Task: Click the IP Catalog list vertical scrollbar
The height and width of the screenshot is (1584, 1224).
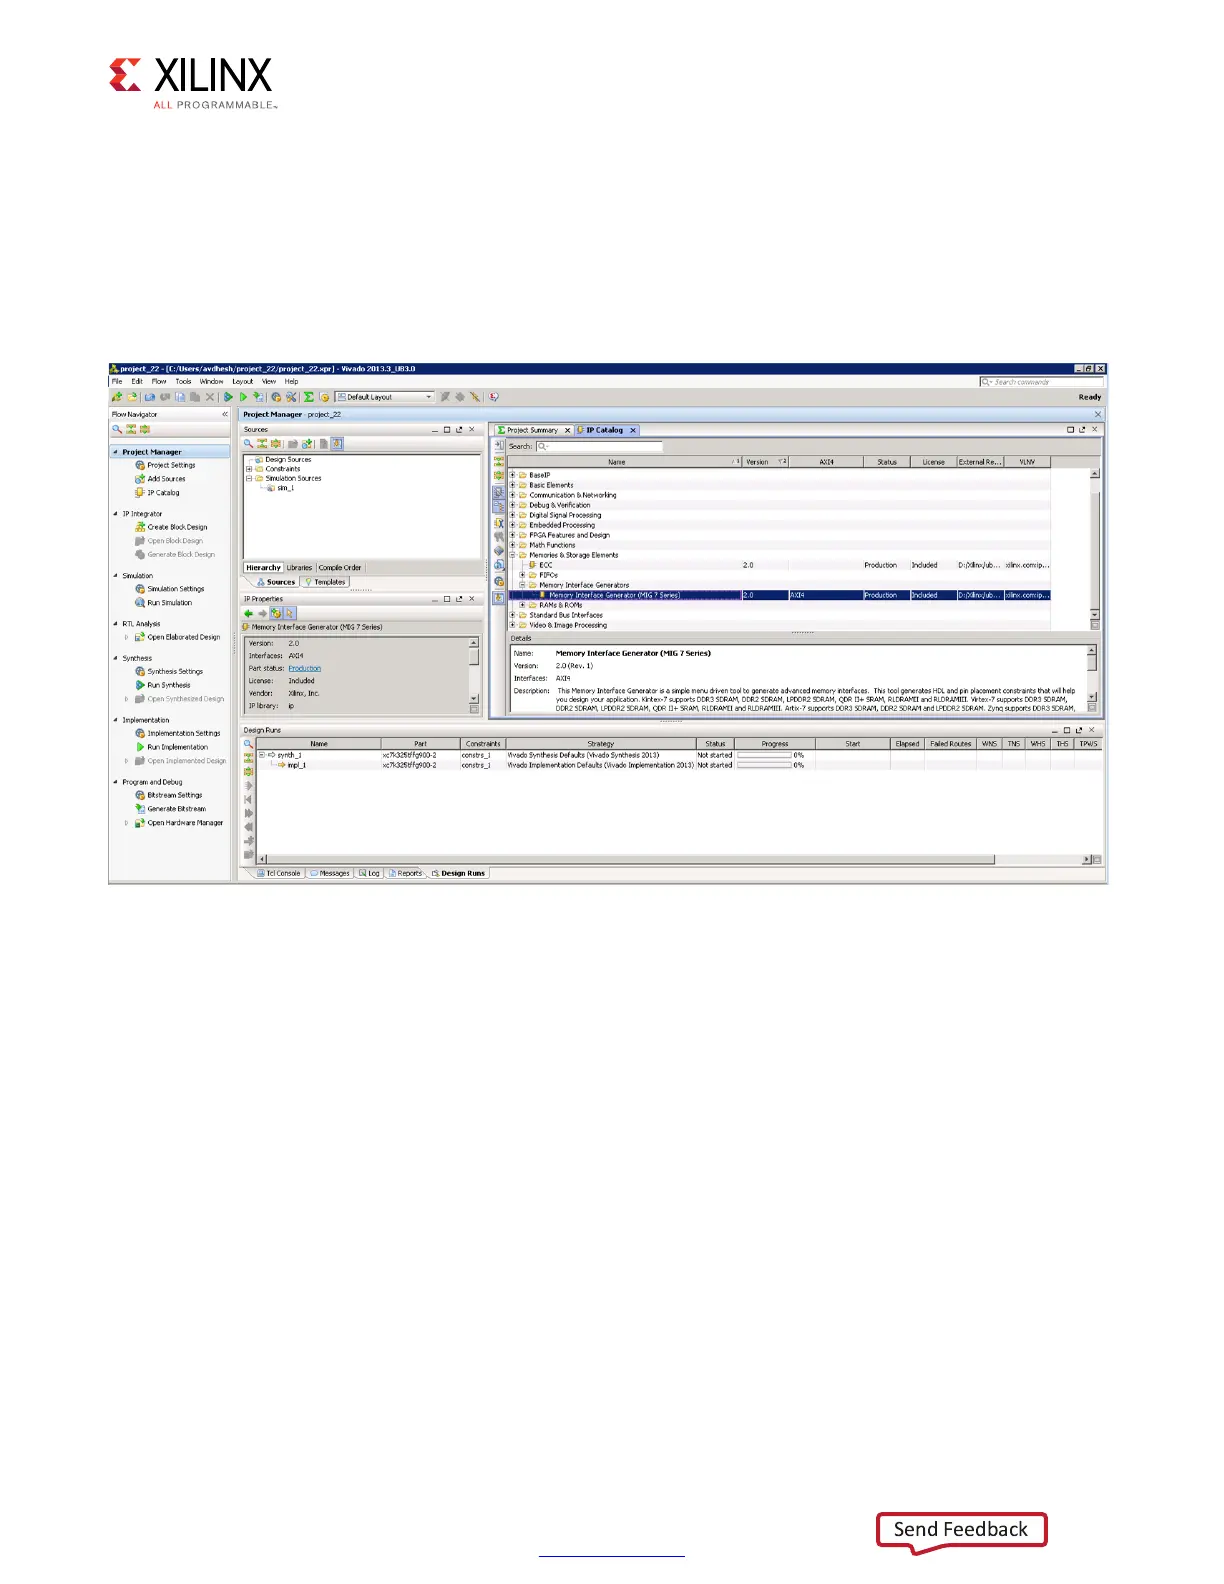Action: coord(1094,545)
